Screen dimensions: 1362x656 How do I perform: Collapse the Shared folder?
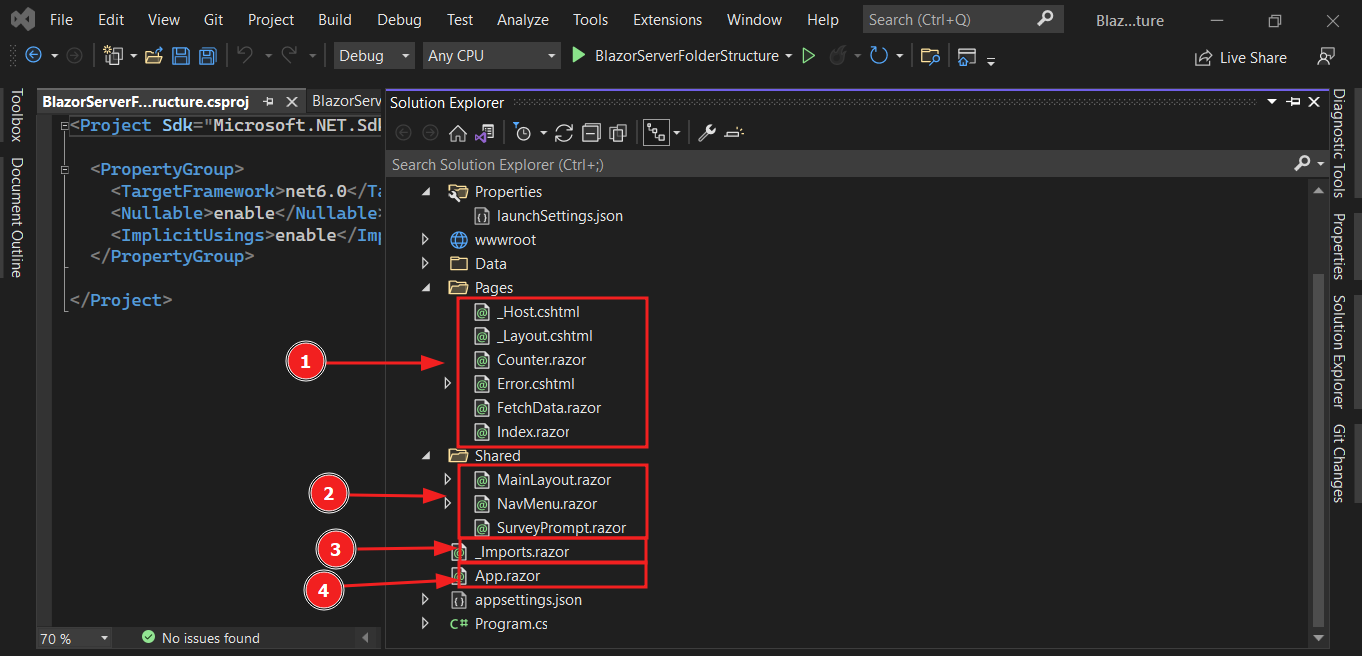(x=425, y=456)
